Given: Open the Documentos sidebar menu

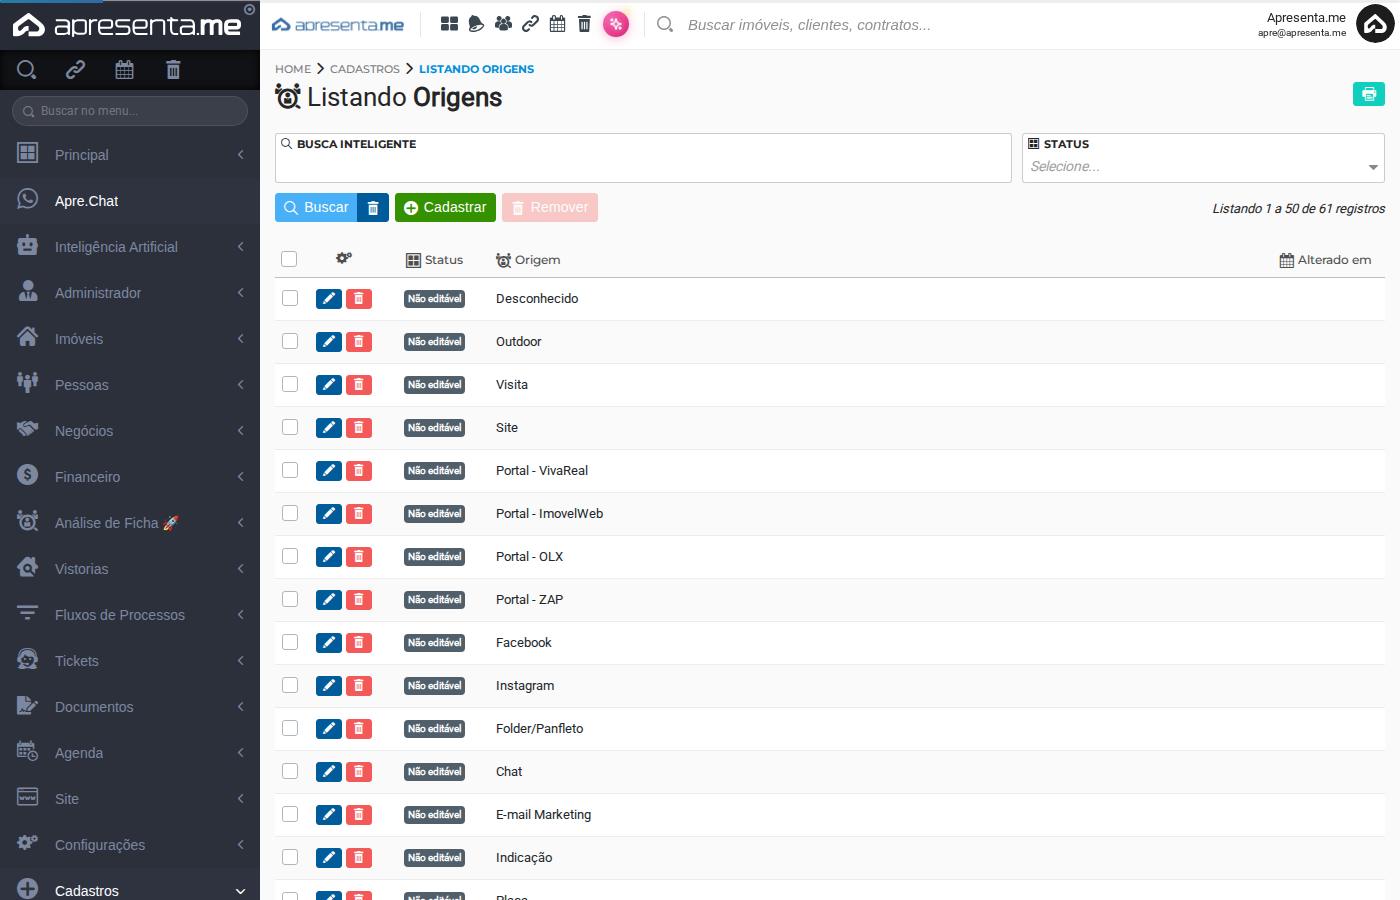Looking at the screenshot, I should pyautogui.click(x=130, y=707).
